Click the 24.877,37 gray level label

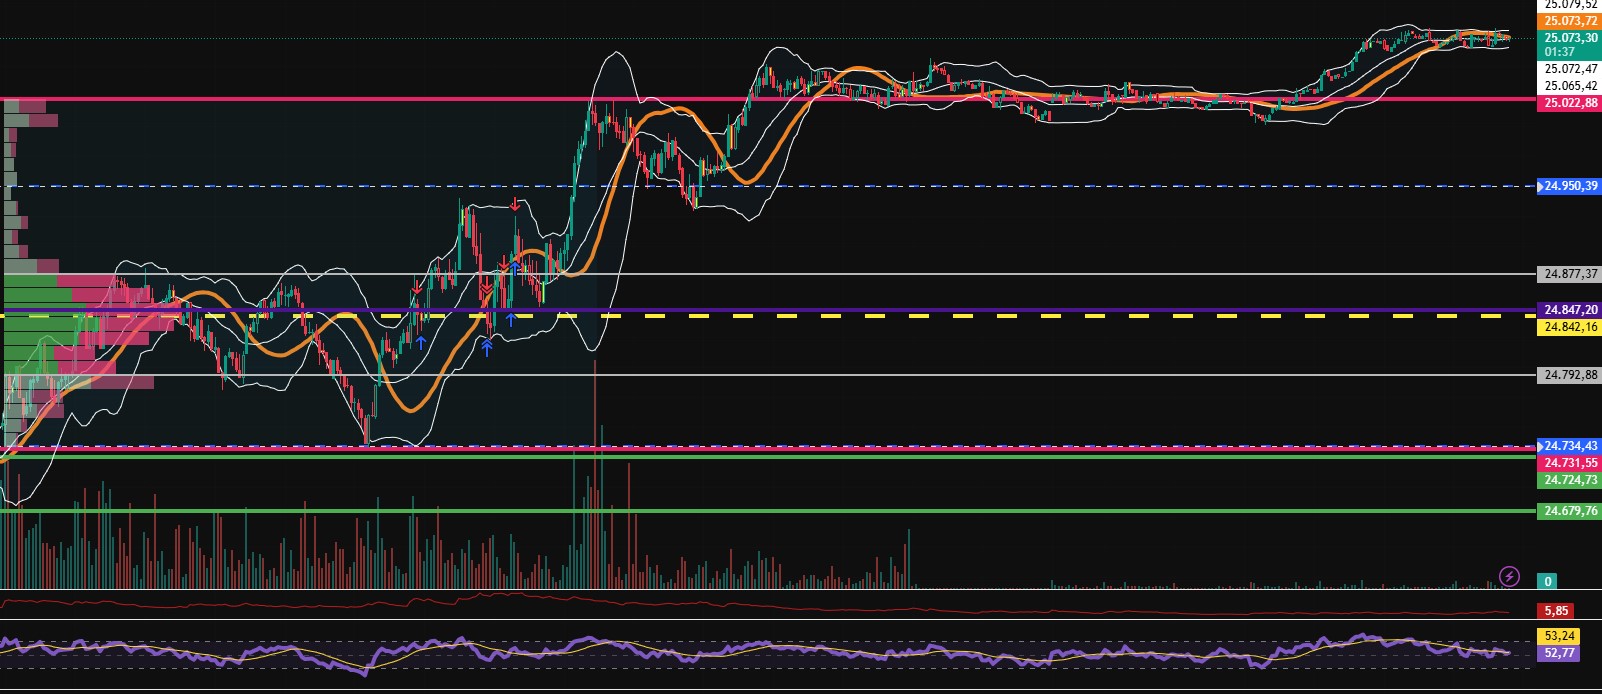pos(1569,274)
